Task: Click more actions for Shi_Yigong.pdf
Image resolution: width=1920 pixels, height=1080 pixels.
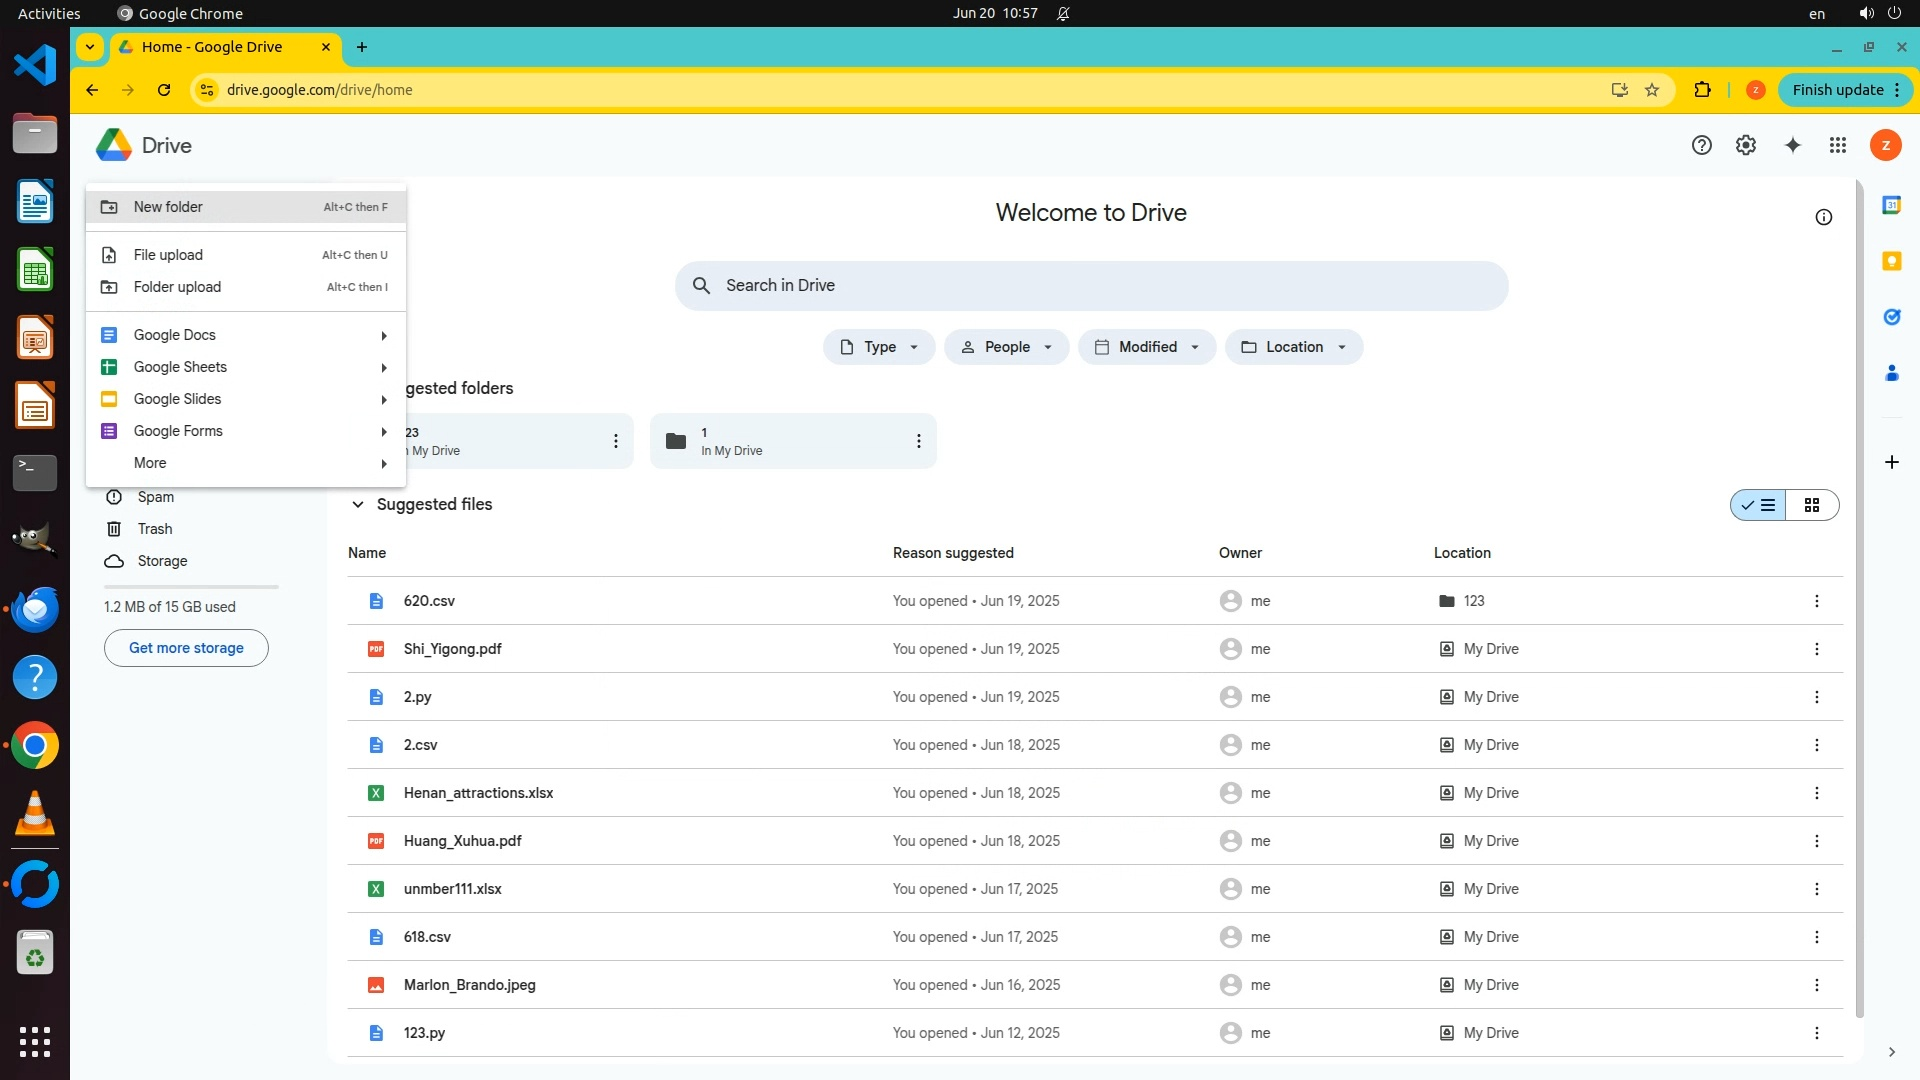Action: click(1816, 649)
